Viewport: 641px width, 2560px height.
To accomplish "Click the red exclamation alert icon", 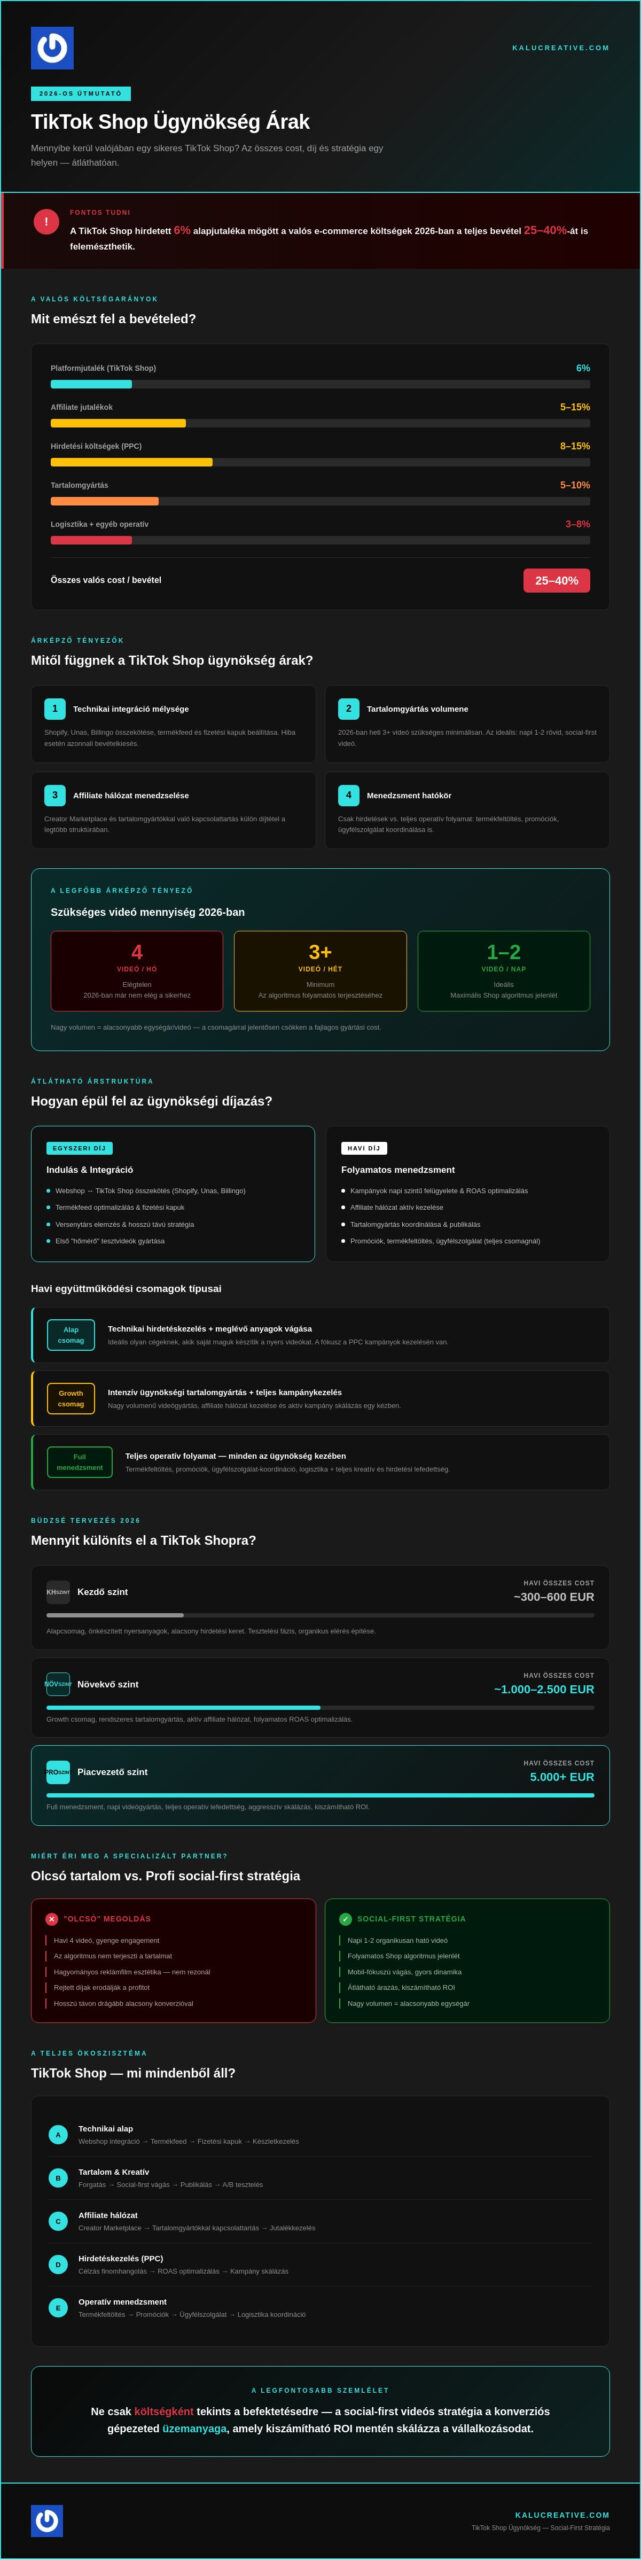I will [46, 222].
